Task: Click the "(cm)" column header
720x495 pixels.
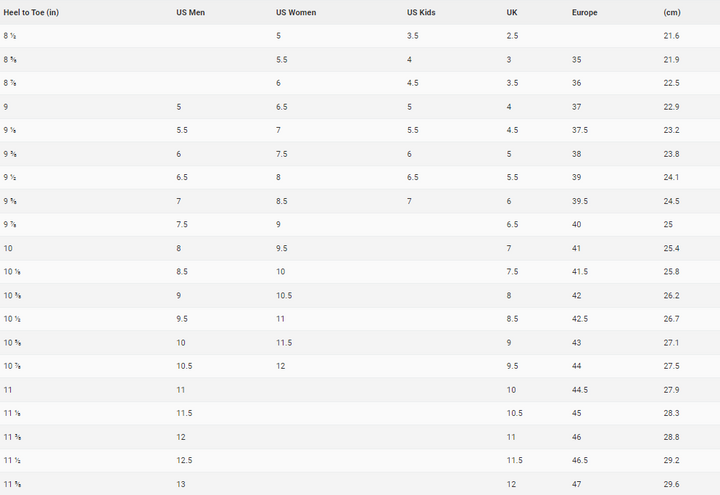Action: pyautogui.click(x=672, y=12)
